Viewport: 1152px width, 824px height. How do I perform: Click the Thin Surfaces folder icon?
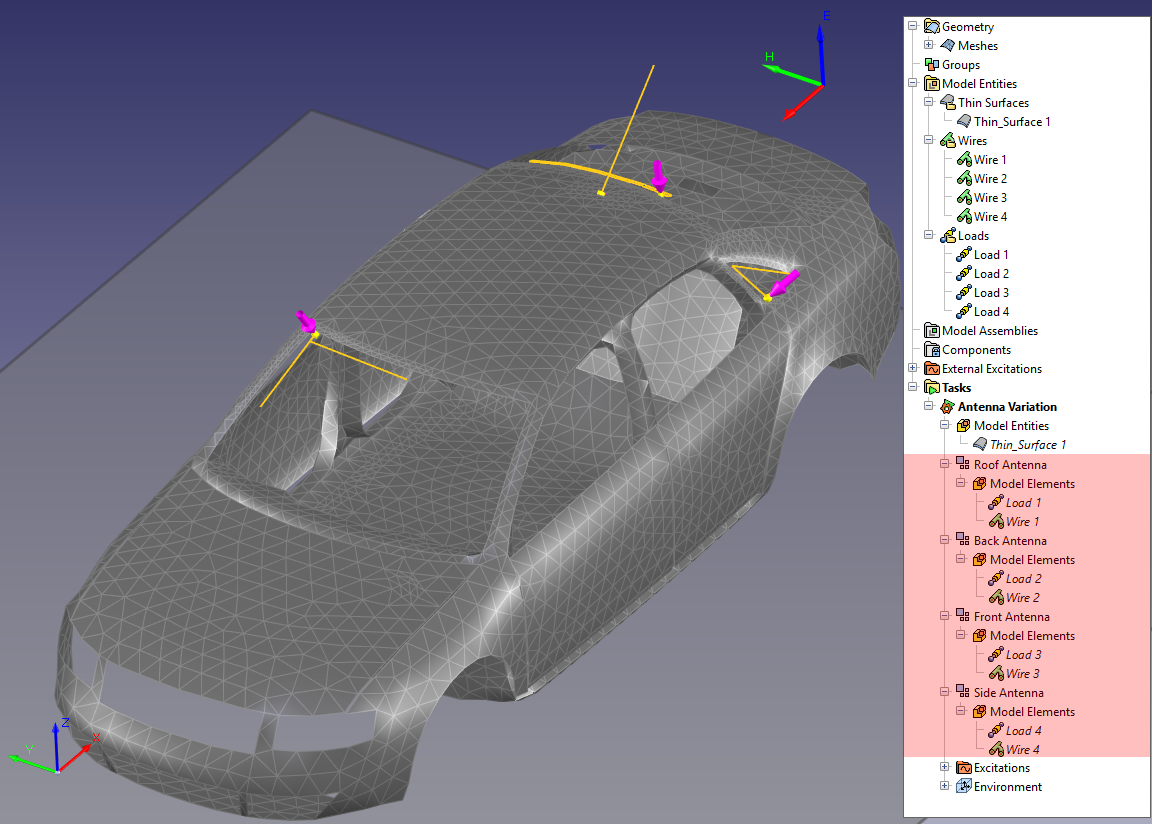pyautogui.click(x=948, y=103)
